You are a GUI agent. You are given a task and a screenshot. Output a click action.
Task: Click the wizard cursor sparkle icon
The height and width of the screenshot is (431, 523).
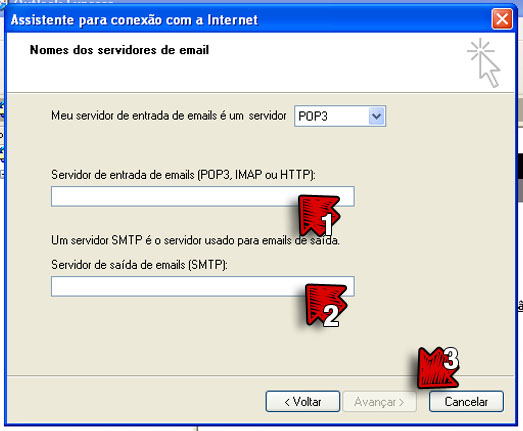(x=484, y=63)
